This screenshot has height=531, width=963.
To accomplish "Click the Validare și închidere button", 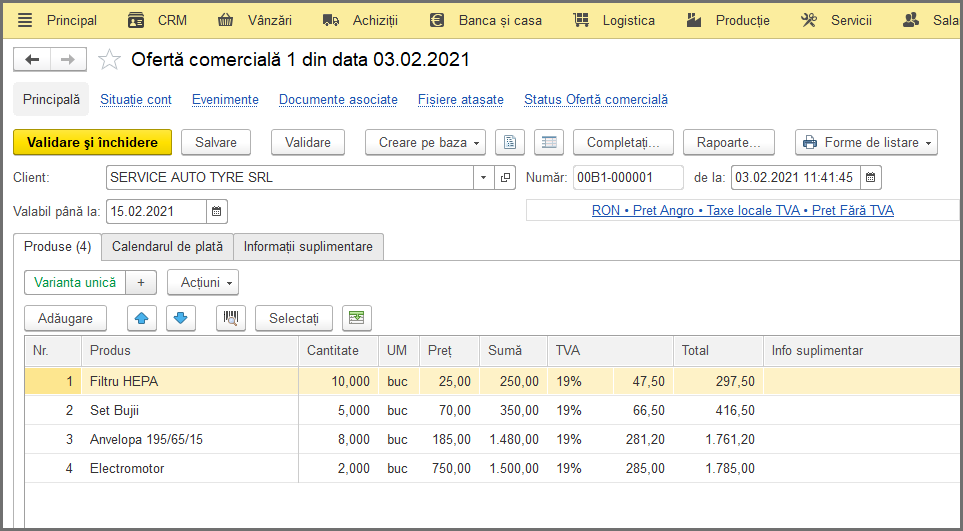I will [x=92, y=142].
